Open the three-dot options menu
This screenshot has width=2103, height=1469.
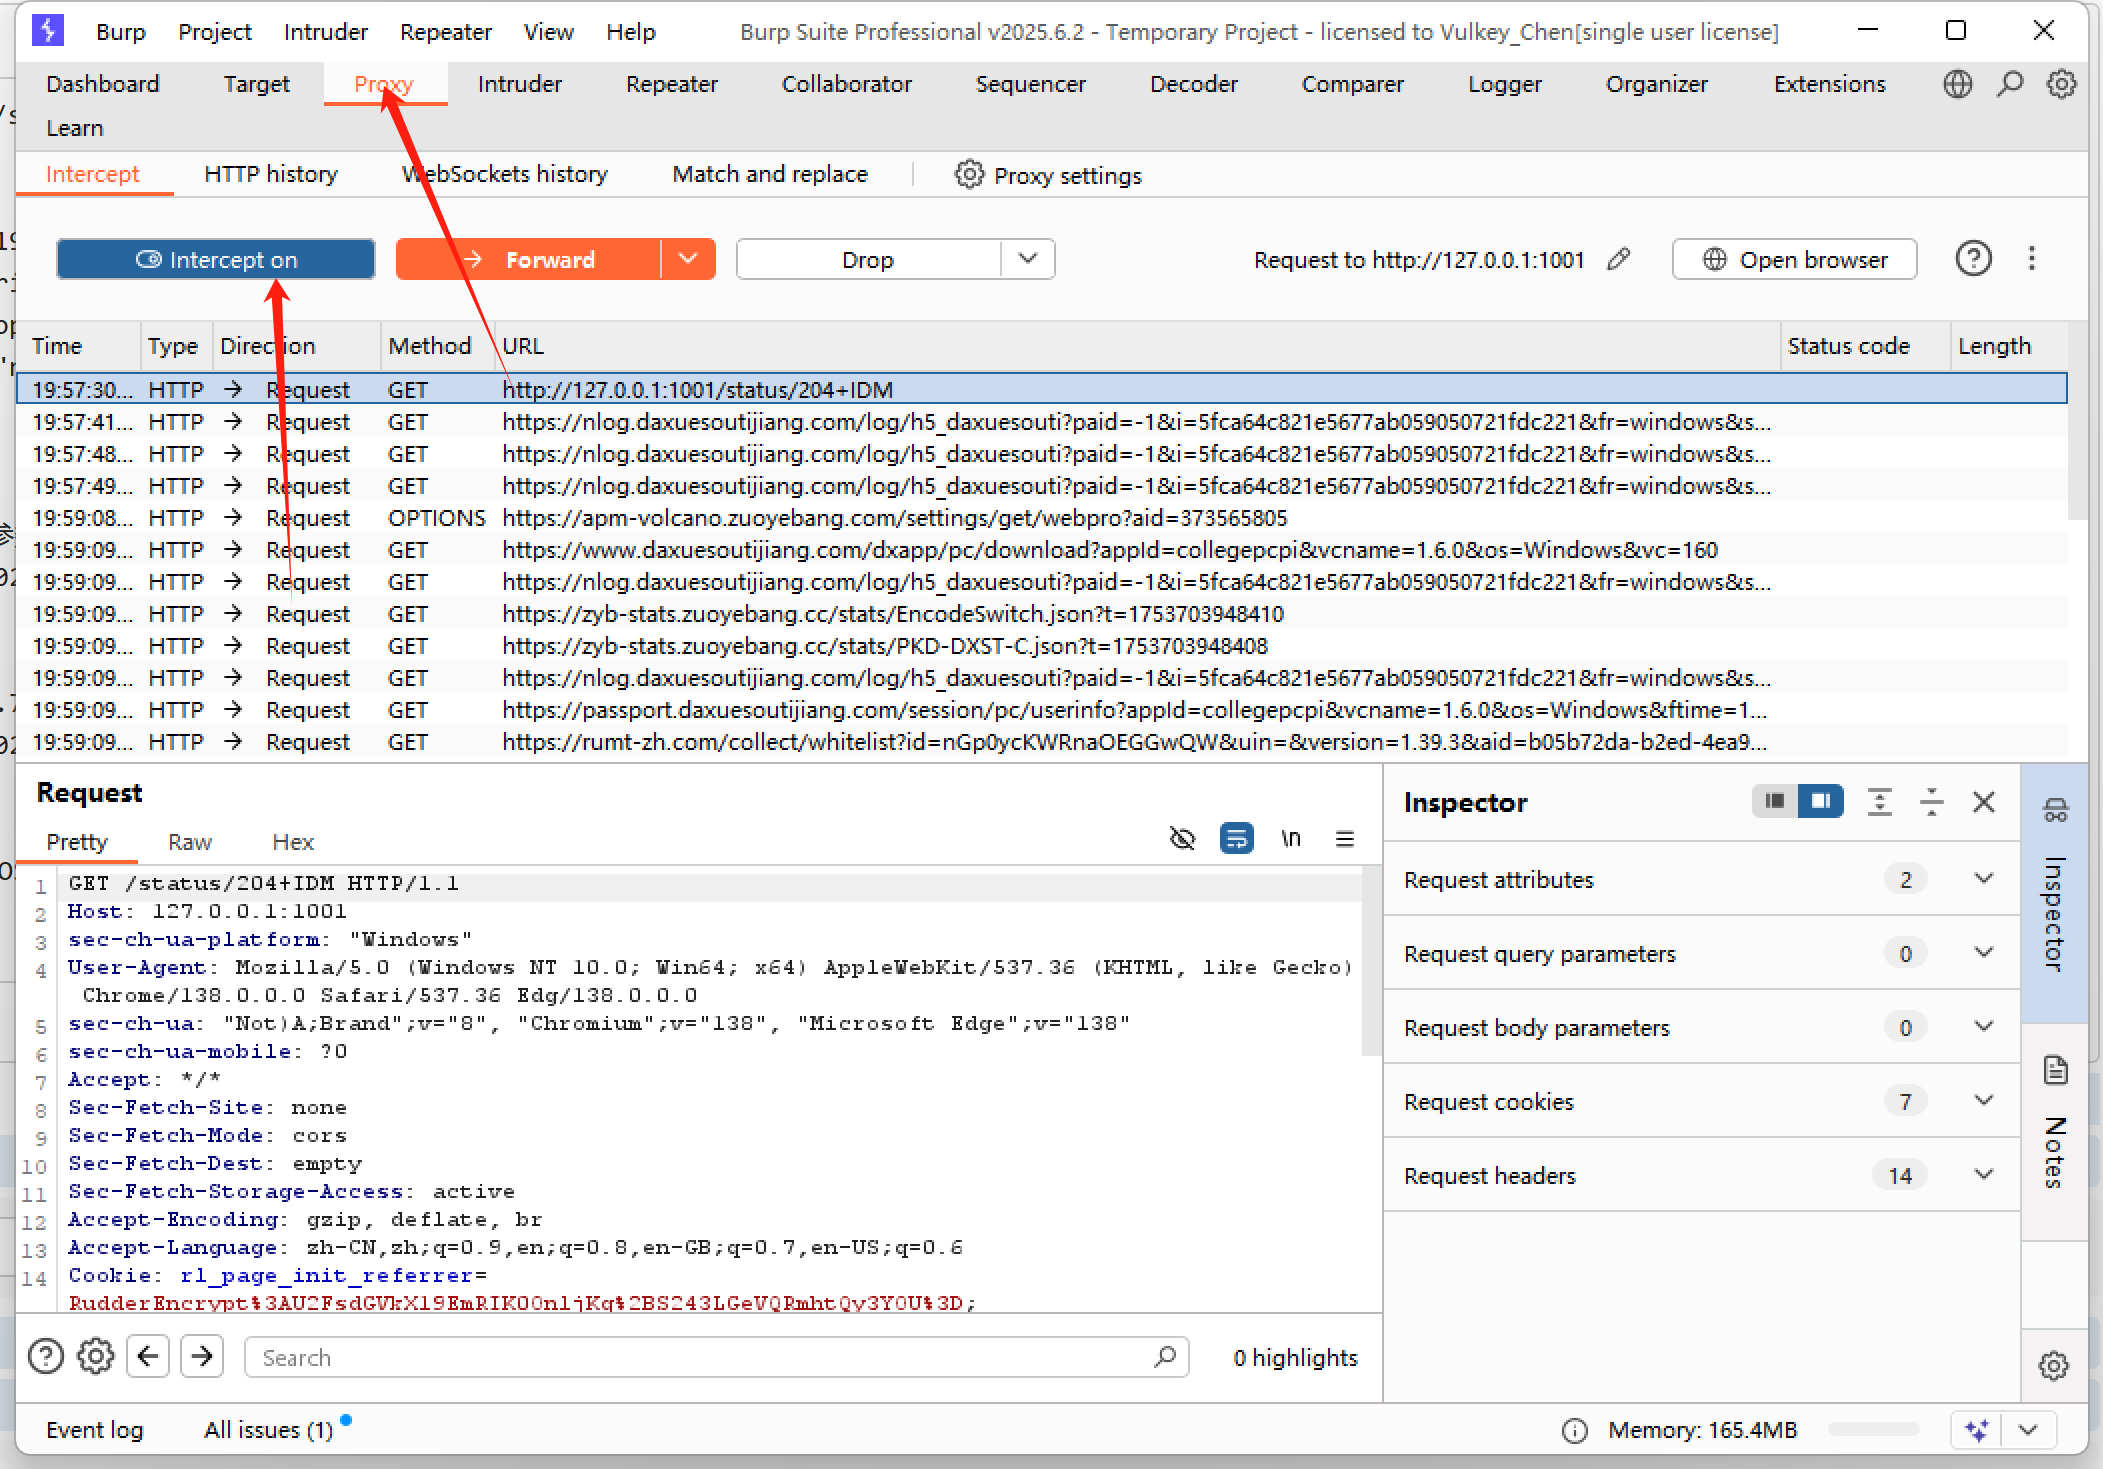[2031, 259]
